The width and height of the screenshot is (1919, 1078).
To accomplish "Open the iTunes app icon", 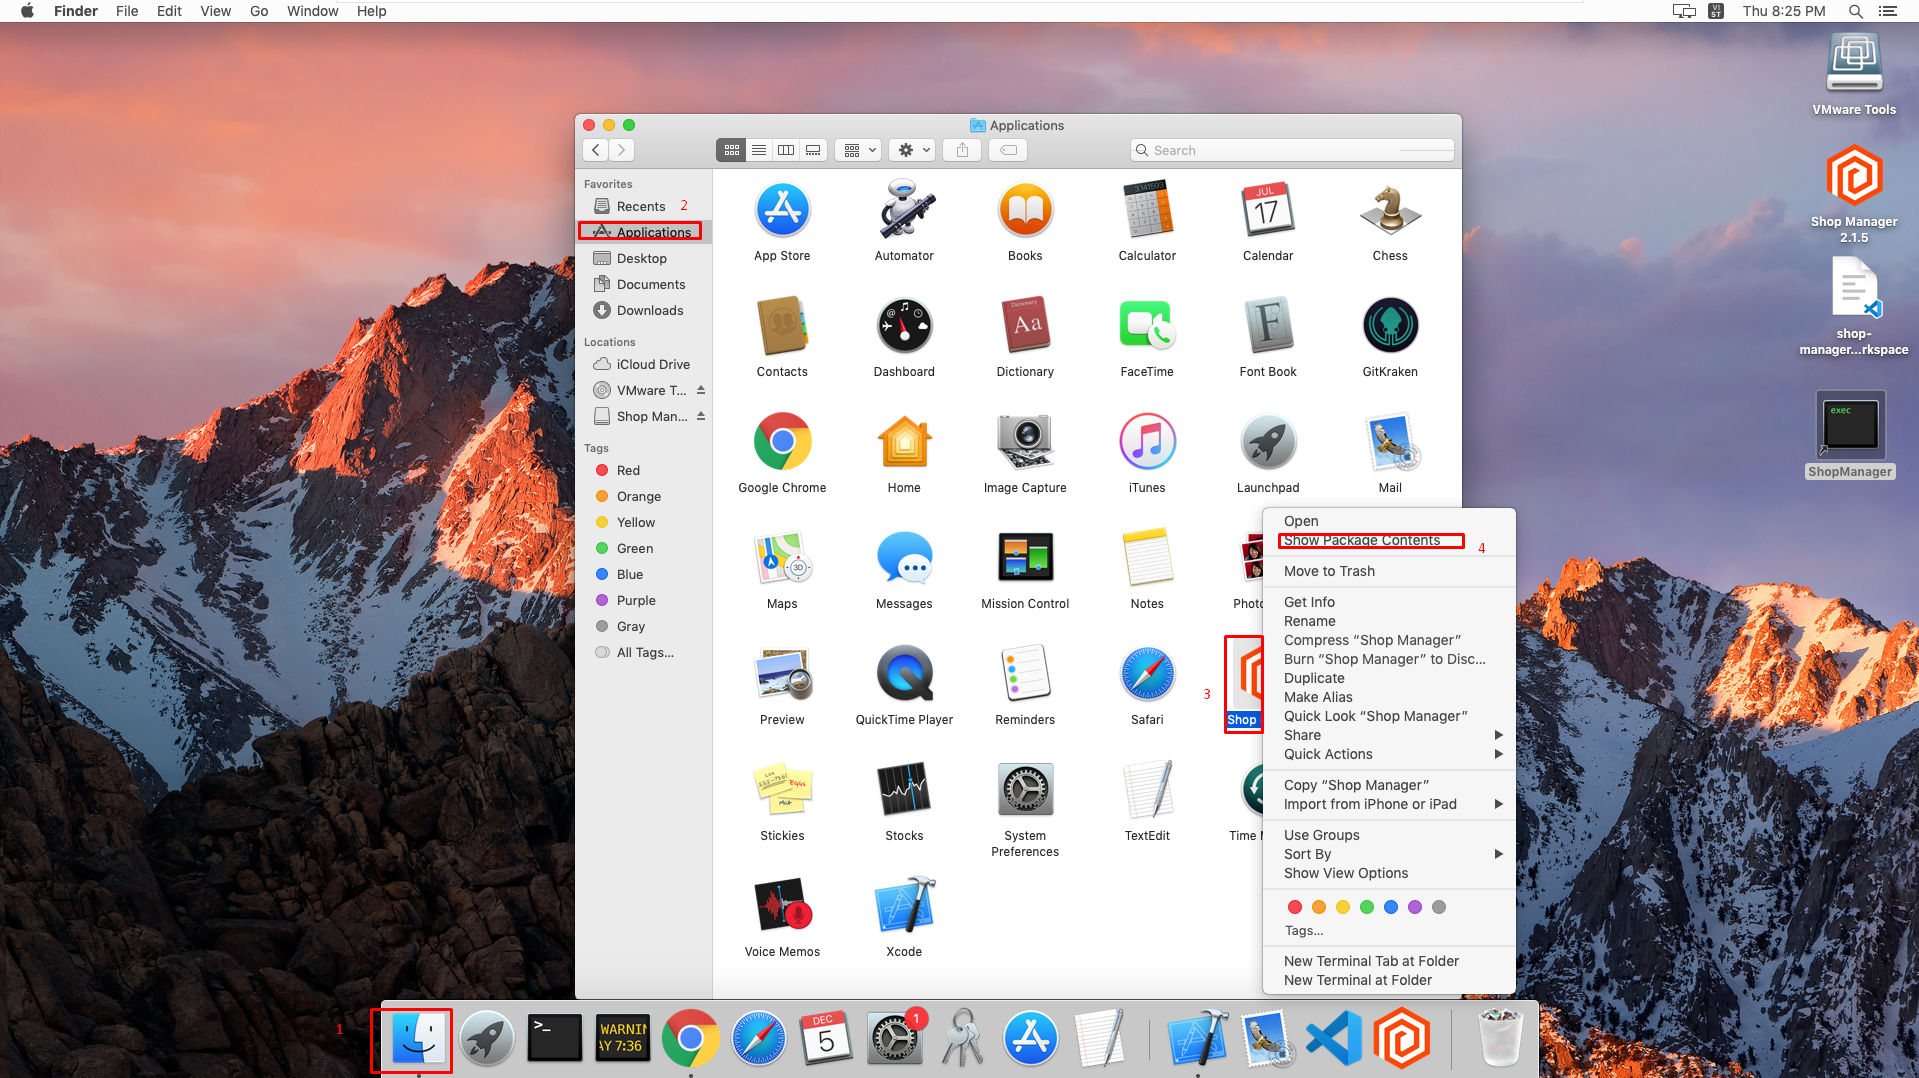I will (x=1147, y=442).
